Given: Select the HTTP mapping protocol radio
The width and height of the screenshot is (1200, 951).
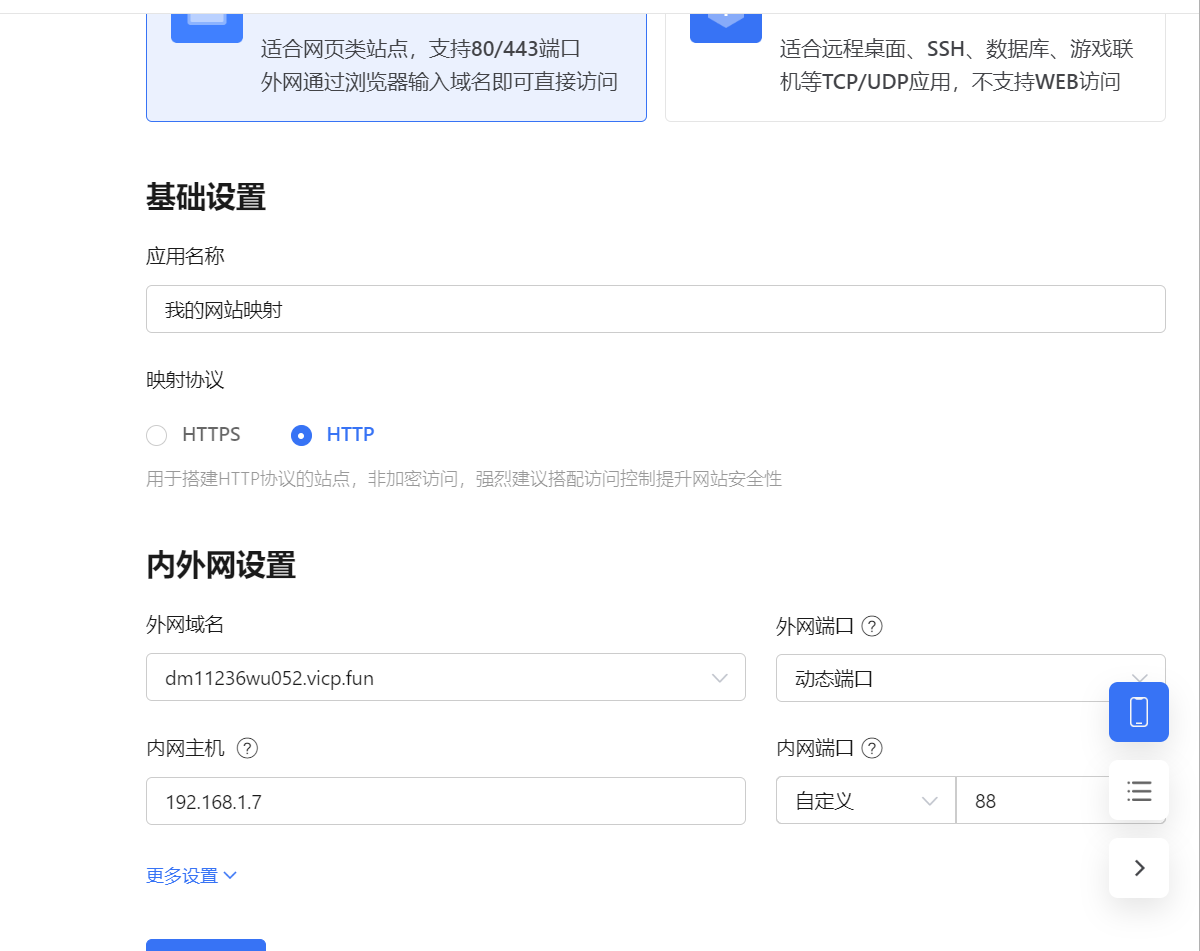Looking at the screenshot, I should pos(301,435).
